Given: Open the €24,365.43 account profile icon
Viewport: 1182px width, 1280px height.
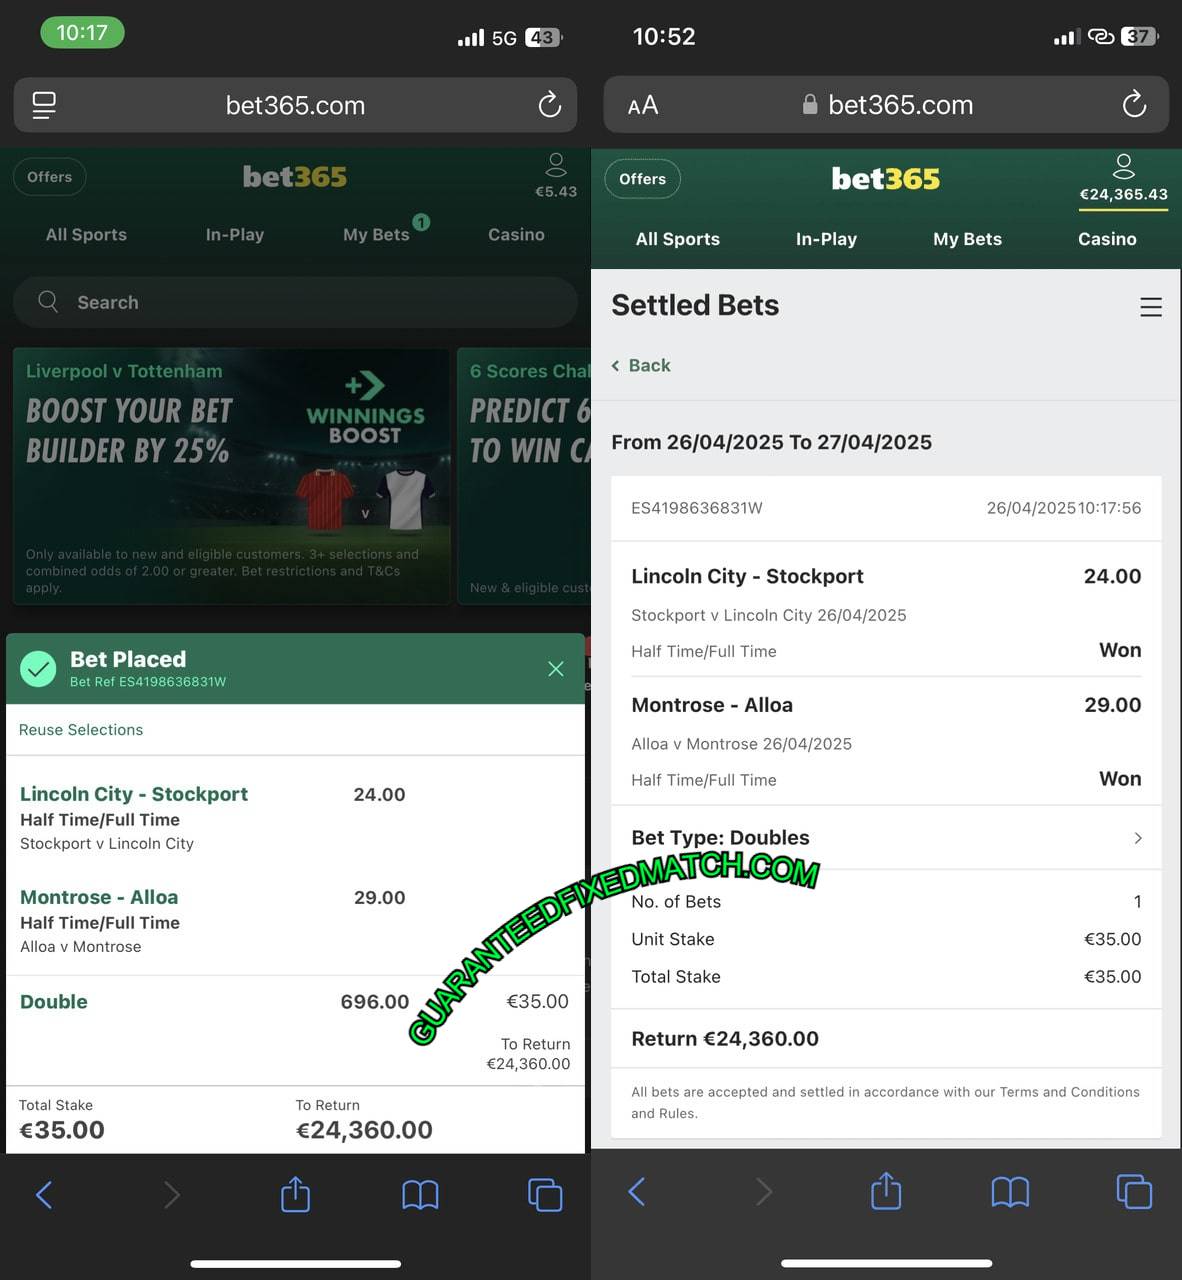Looking at the screenshot, I should [x=1123, y=166].
